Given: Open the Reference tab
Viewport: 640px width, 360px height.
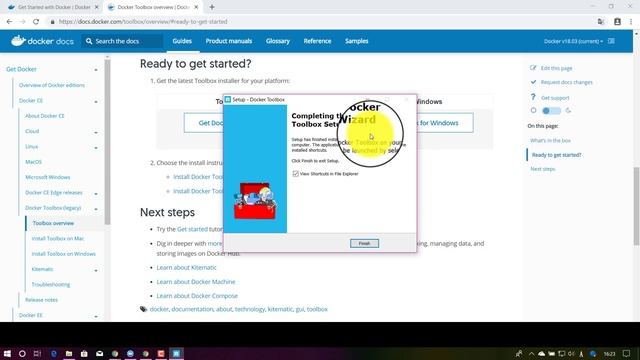Looking at the screenshot, I should click(x=317, y=41).
